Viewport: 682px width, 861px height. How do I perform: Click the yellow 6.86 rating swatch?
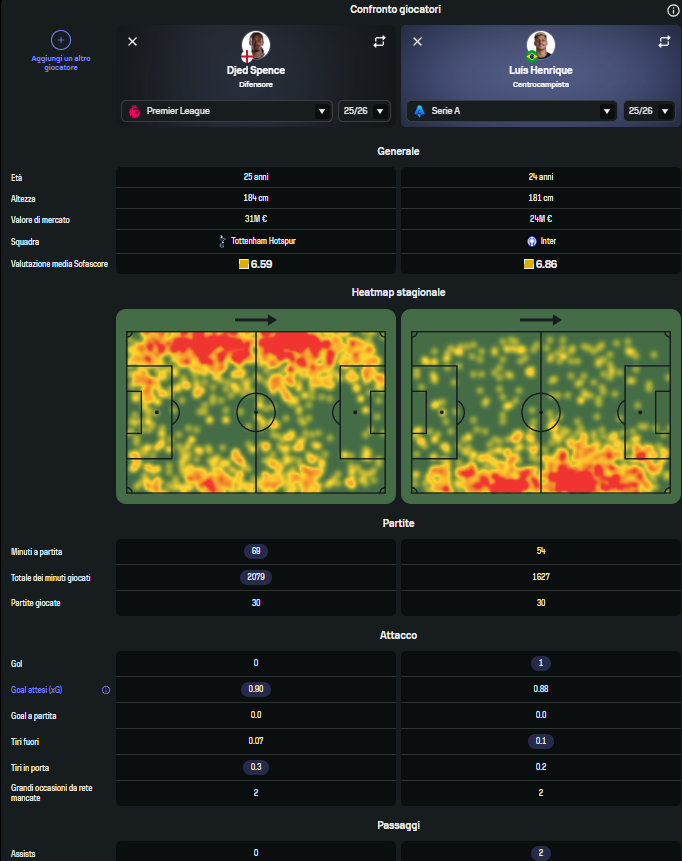(x=529, y=264)
